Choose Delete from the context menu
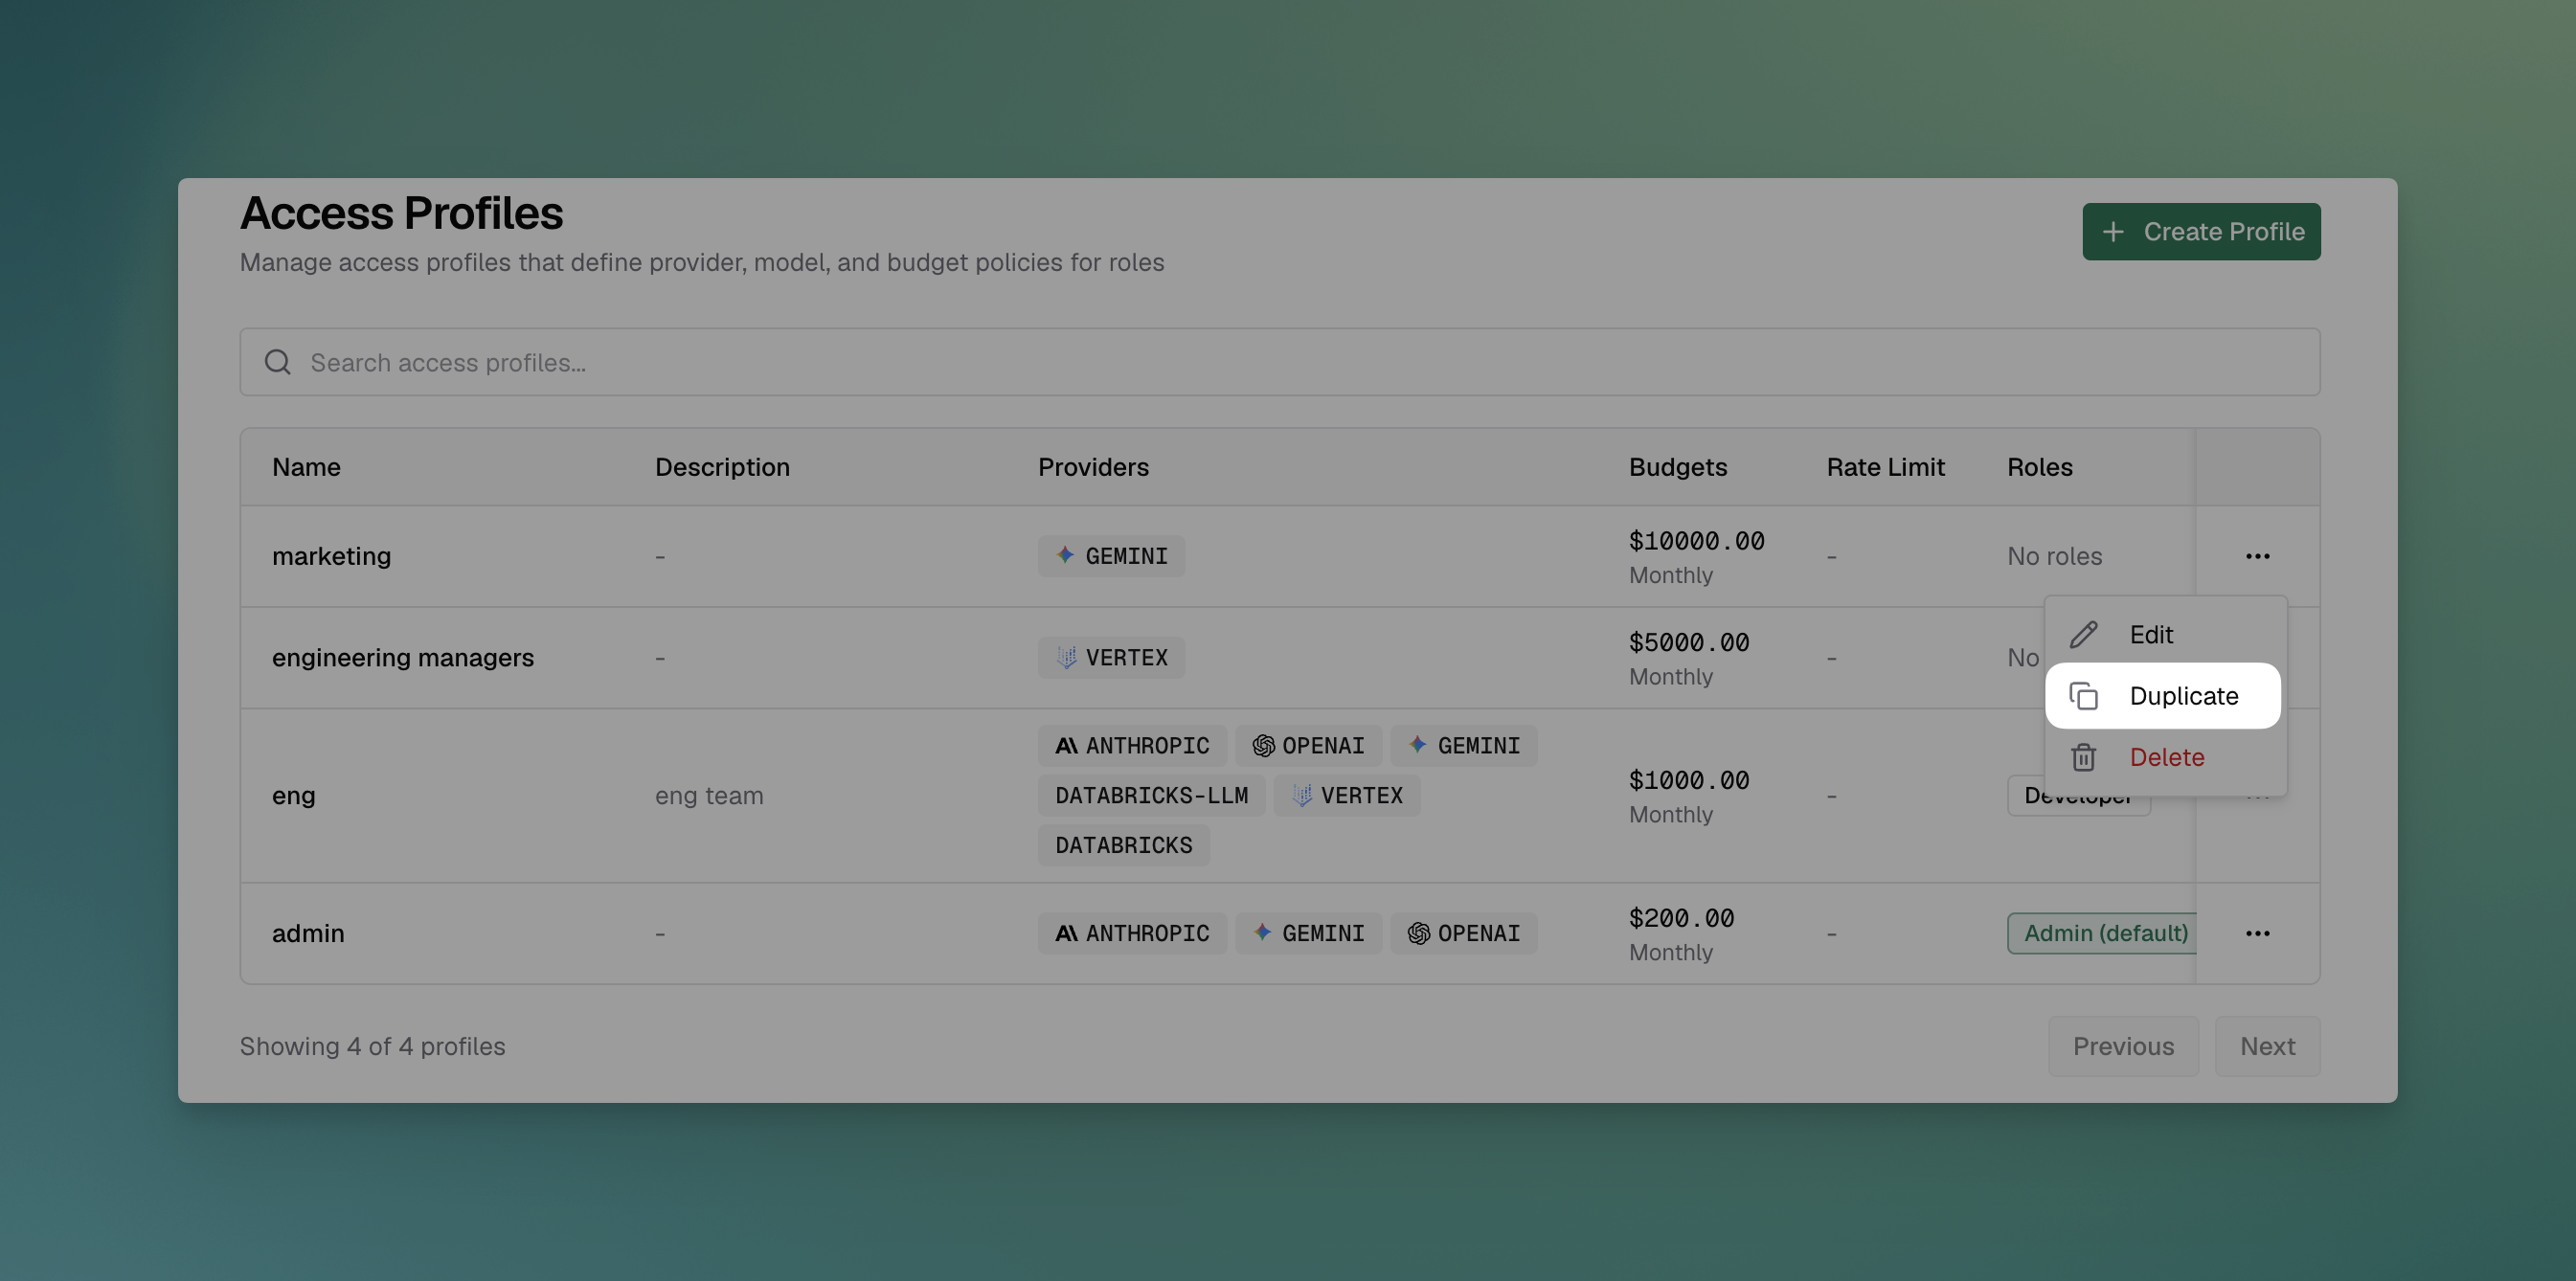Viewport: 2576px width, 1281px height. click(x=2165, y=757)
